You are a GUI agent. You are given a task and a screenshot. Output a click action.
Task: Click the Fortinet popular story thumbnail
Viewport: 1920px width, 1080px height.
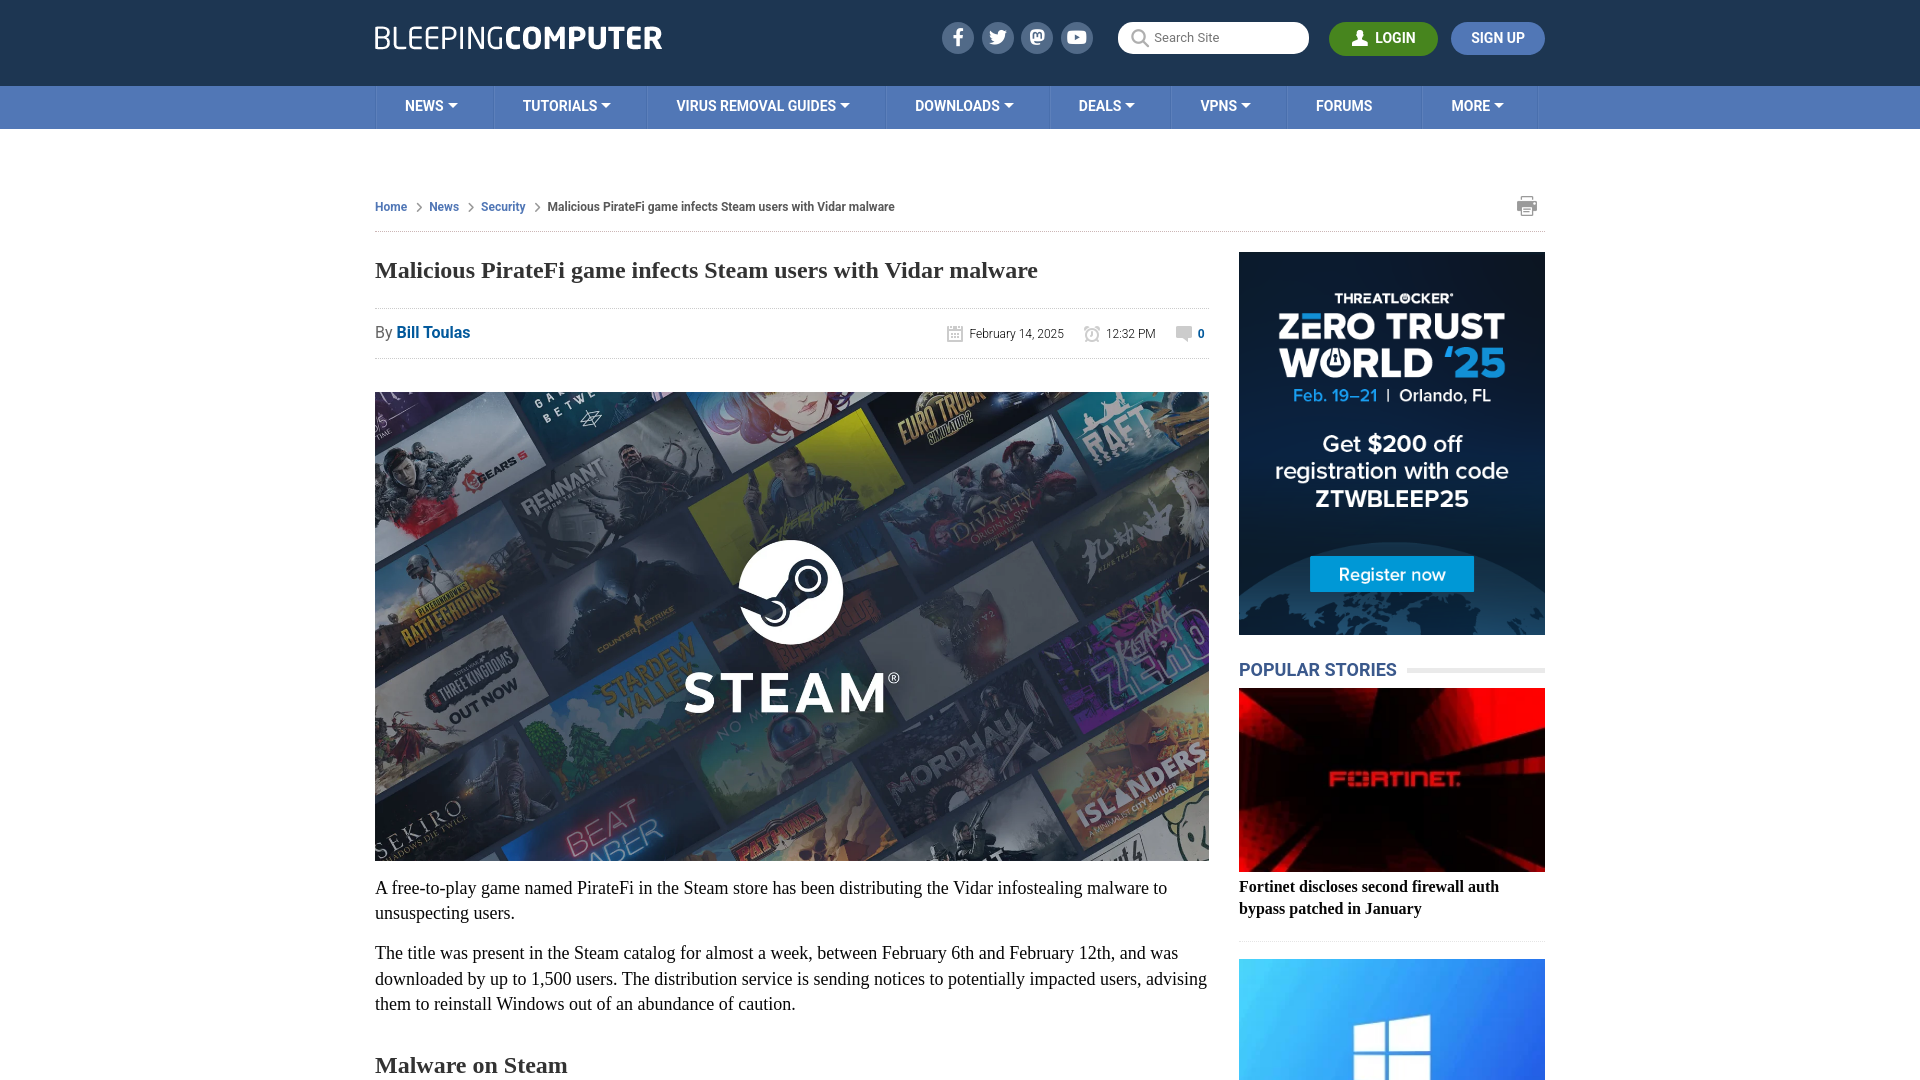coord(1391,778)
